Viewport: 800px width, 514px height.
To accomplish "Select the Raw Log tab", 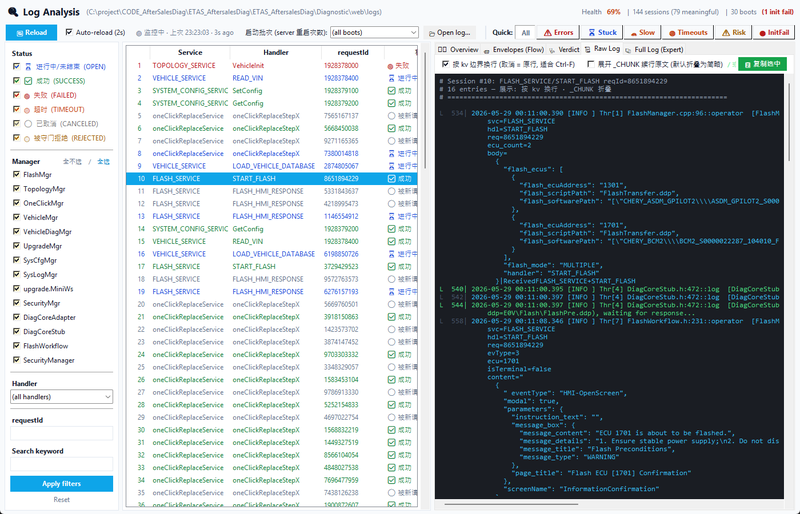I will [602, 49].
